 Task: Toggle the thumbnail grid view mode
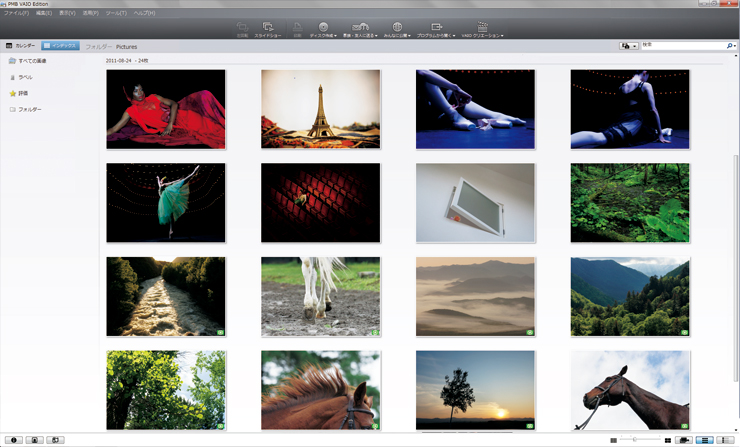[x=705, y=440]
